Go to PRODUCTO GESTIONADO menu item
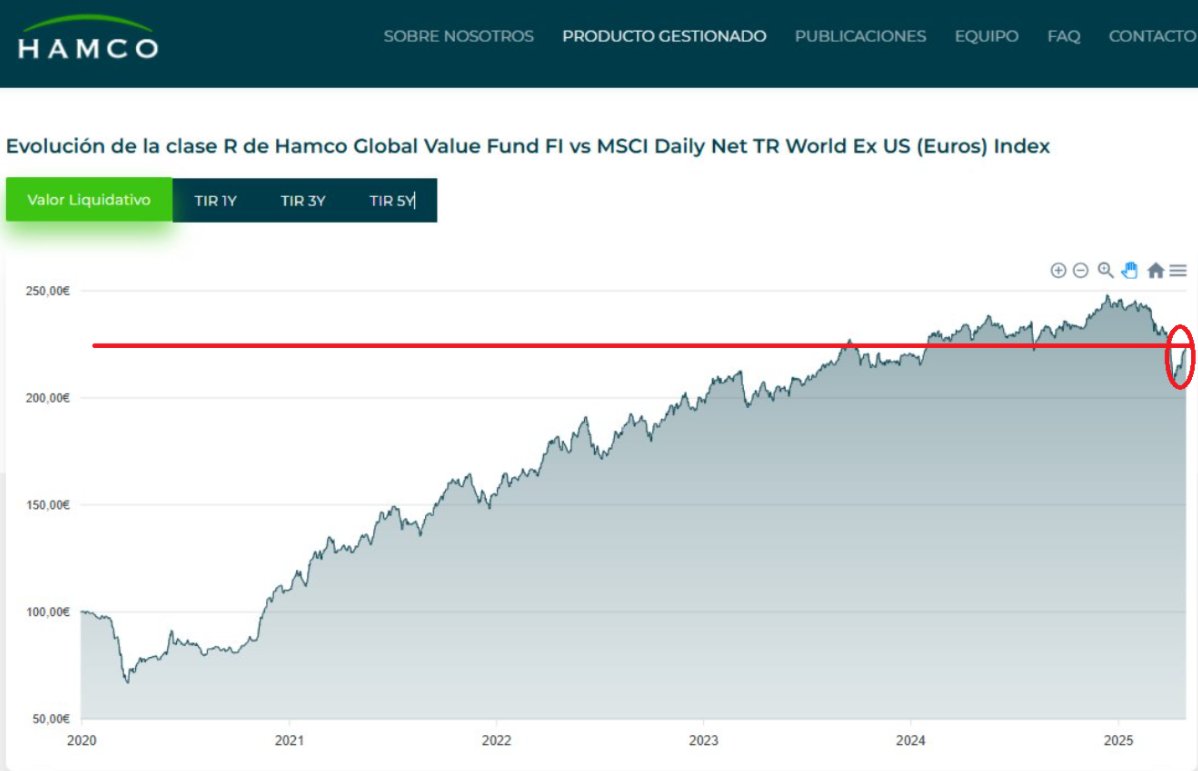1198x771 pixels. (x=664, y=36)
